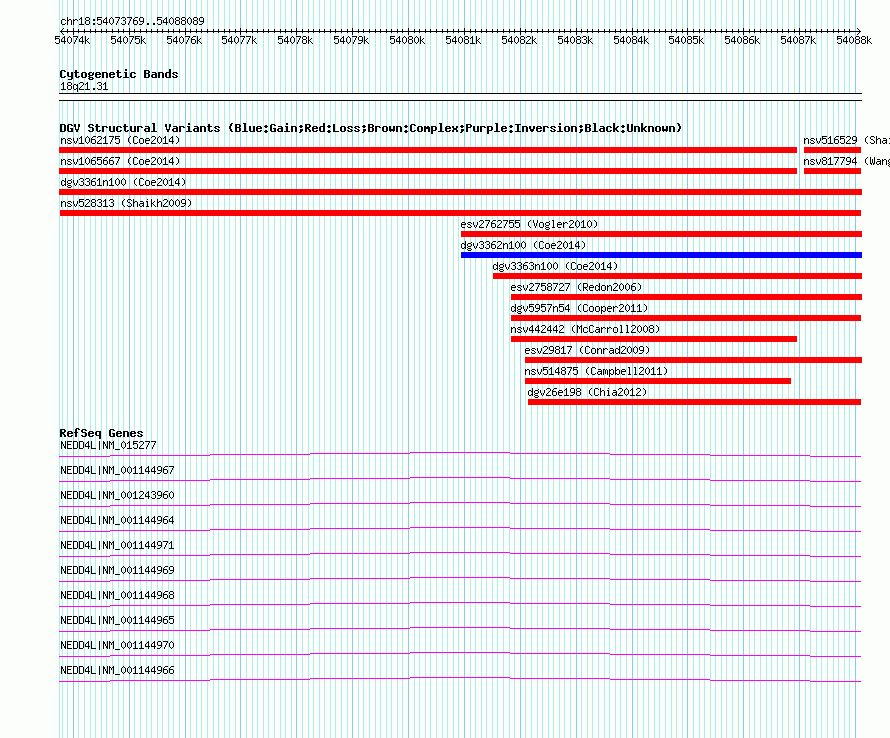
Task: Click the red bar under esv2762755
Action: click(661, 234)
